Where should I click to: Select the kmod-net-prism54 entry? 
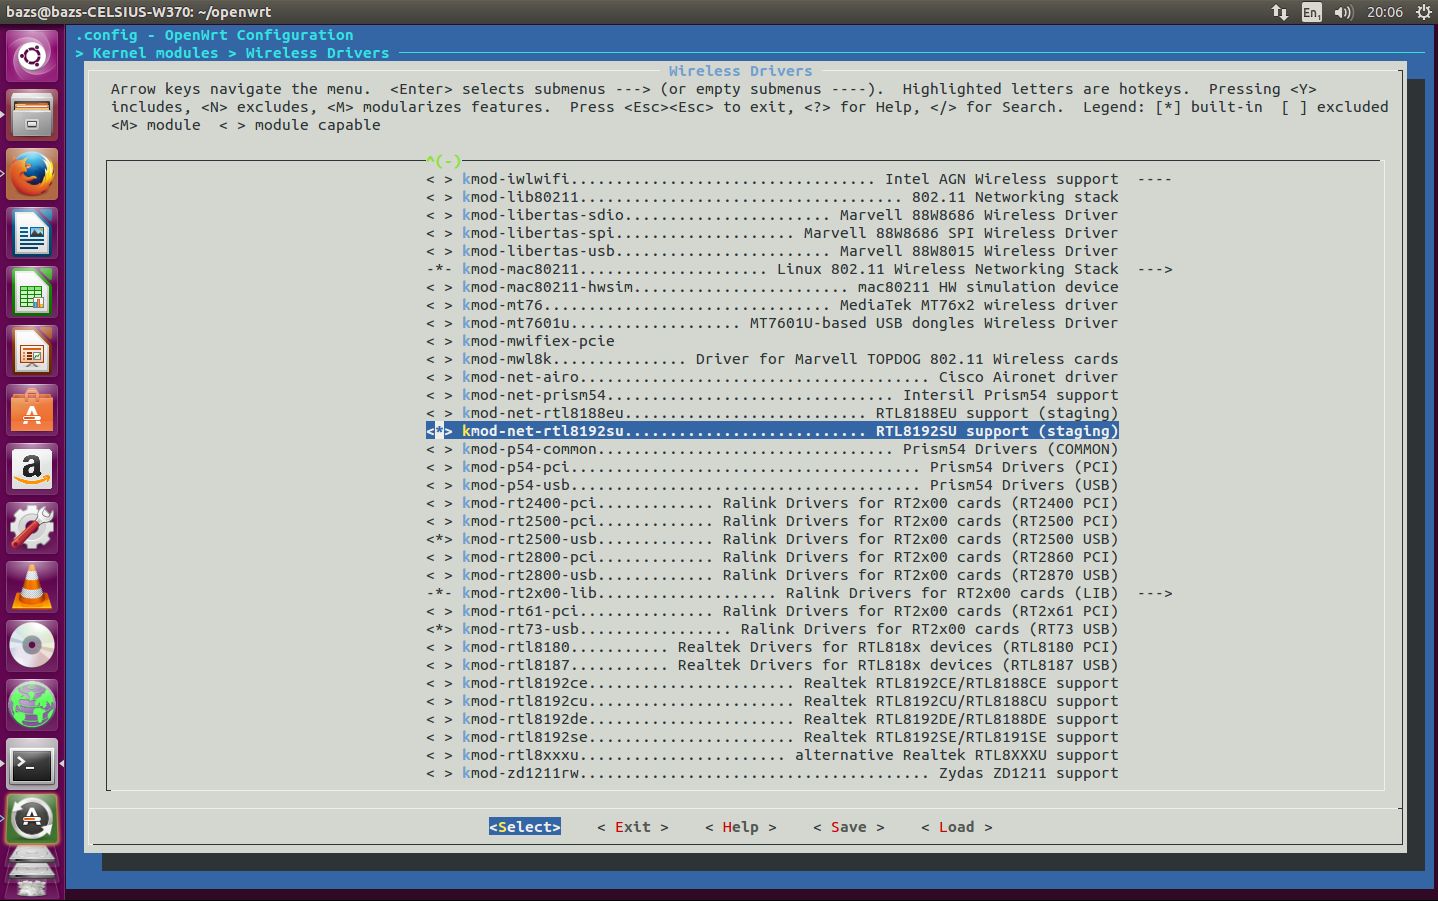click(x=772, y=395)
